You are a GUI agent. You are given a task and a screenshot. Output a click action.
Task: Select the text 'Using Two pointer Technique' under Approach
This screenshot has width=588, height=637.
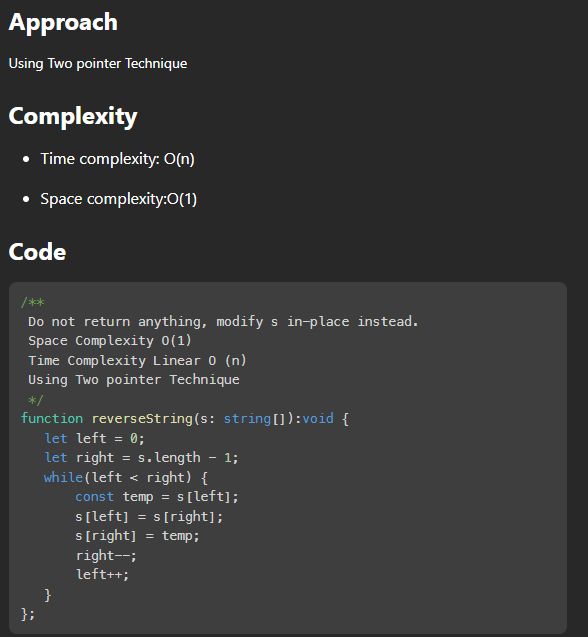tap(98, 64)
